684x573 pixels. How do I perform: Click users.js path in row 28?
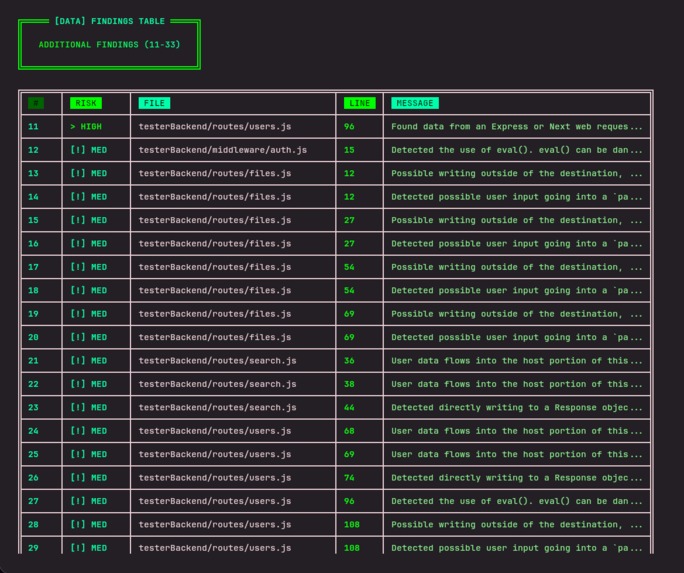pyautogui.click(x=215, y=524)
